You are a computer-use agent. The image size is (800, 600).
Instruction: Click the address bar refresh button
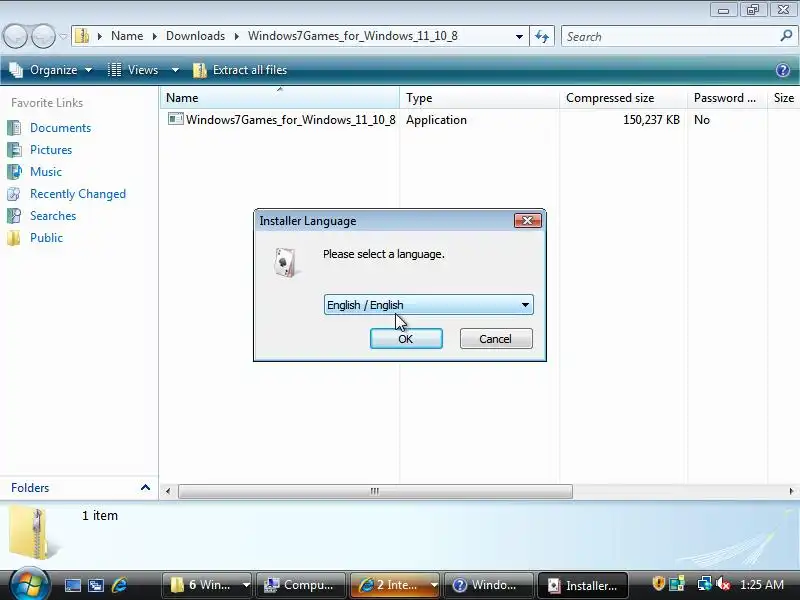542,36
